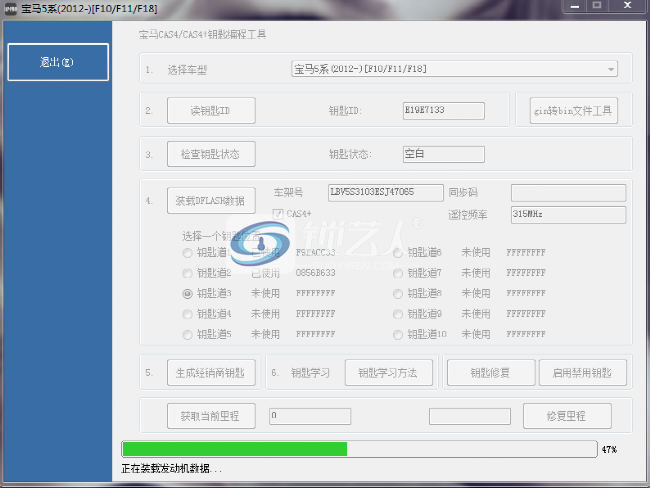Click the 钥匙学习方法 button

(x=388, y=373)
